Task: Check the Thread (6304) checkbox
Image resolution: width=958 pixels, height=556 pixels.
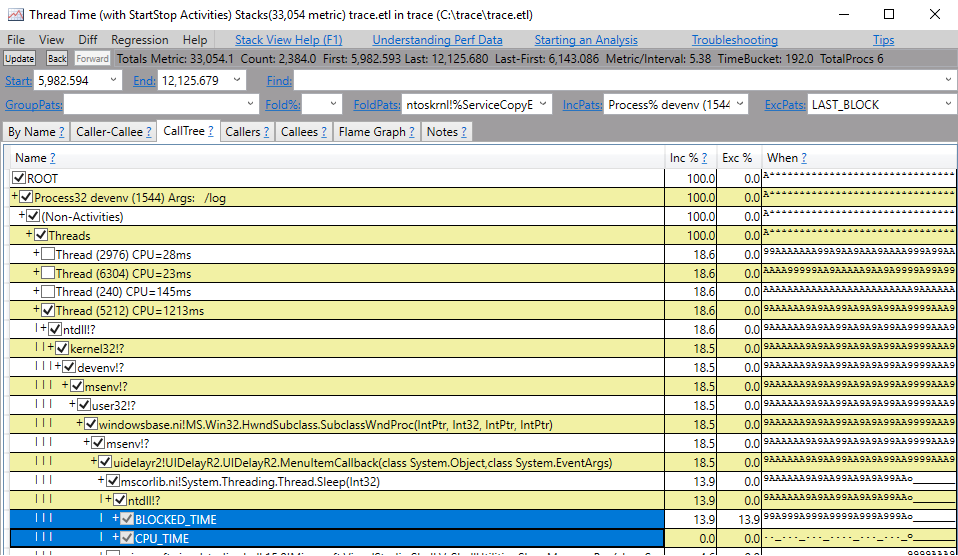Action: (48, 273)
